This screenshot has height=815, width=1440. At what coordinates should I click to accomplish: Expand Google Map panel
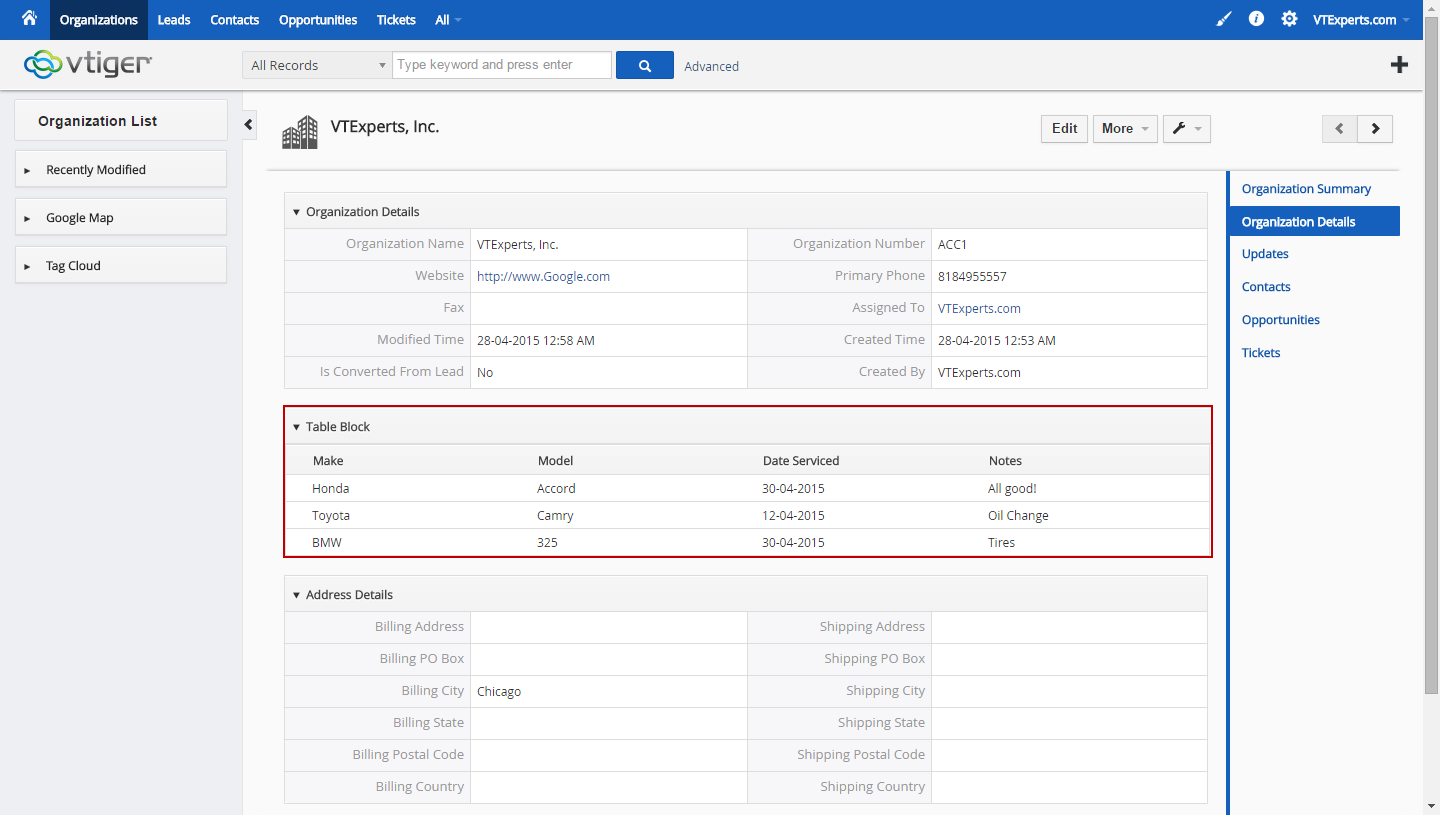(121, 217)
